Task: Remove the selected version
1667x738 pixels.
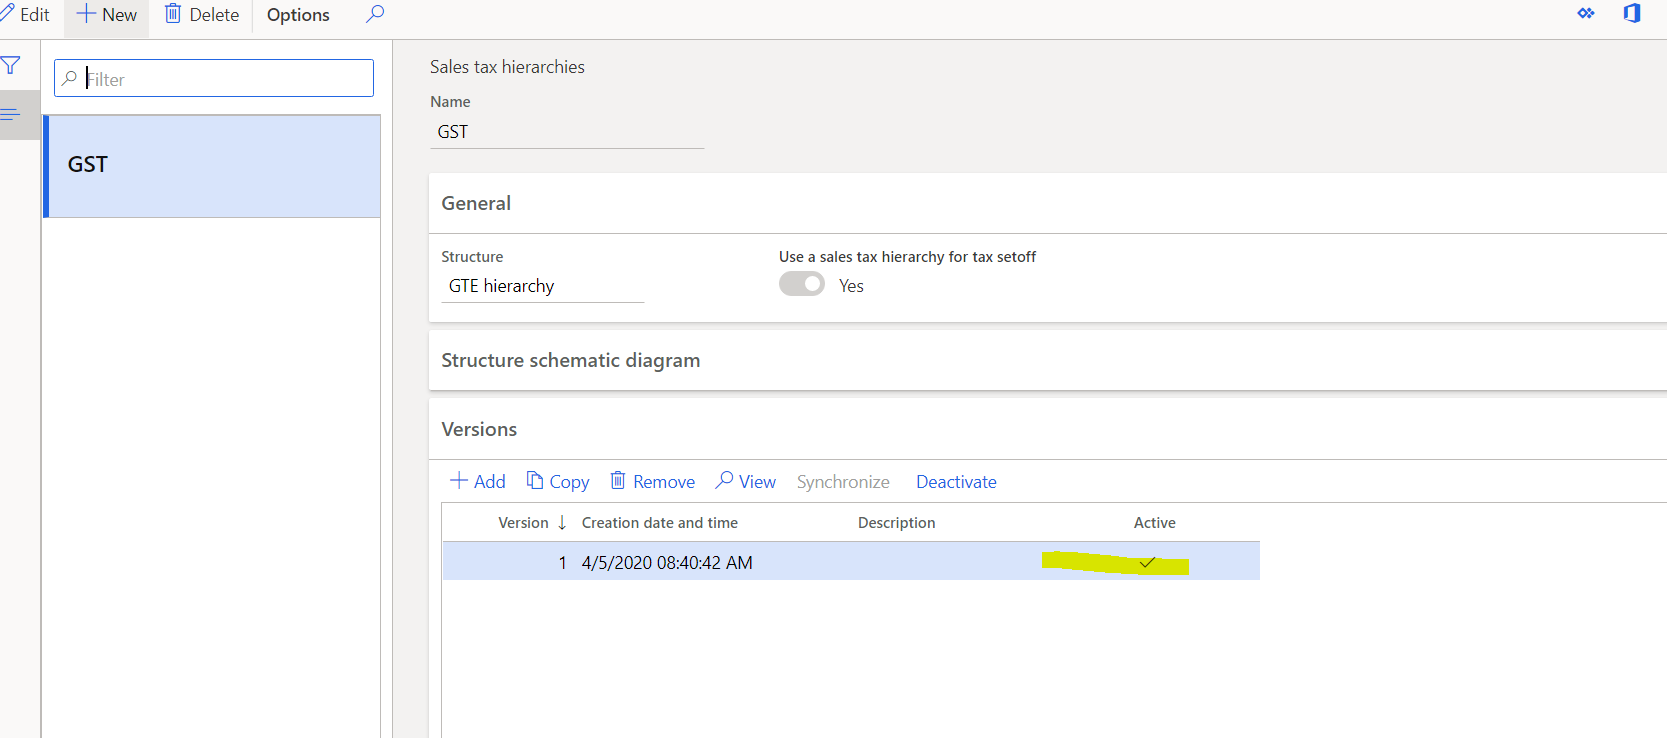Action: (x=653, y=482)
